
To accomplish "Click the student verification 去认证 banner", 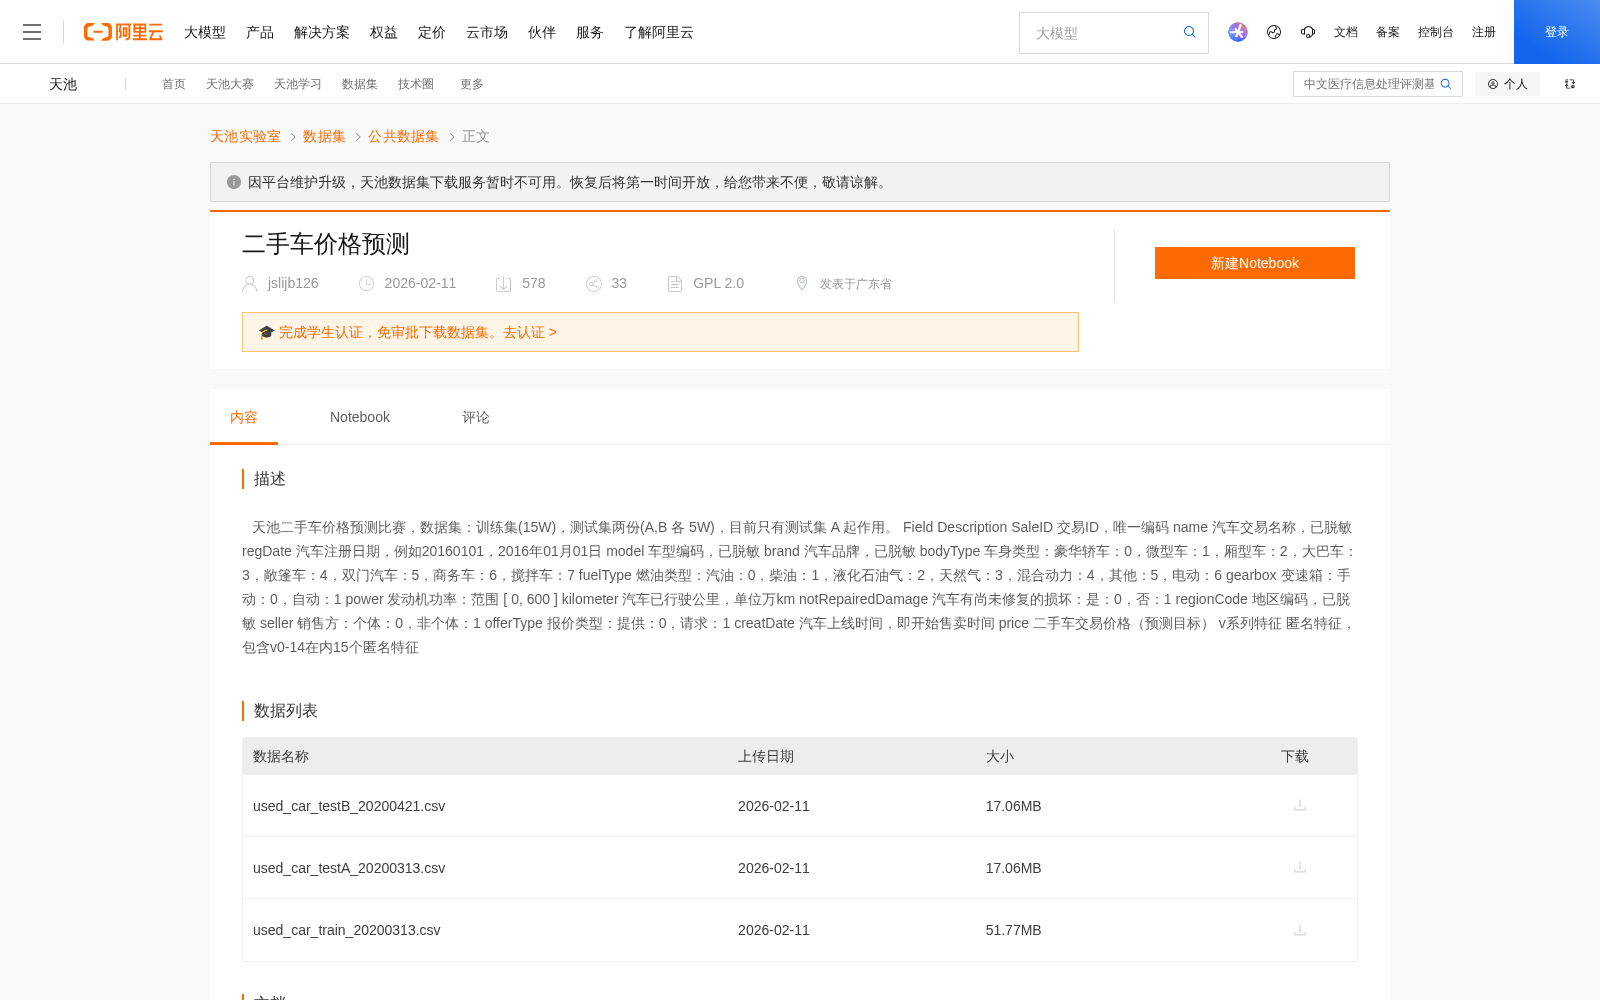I will pos(660,332).
